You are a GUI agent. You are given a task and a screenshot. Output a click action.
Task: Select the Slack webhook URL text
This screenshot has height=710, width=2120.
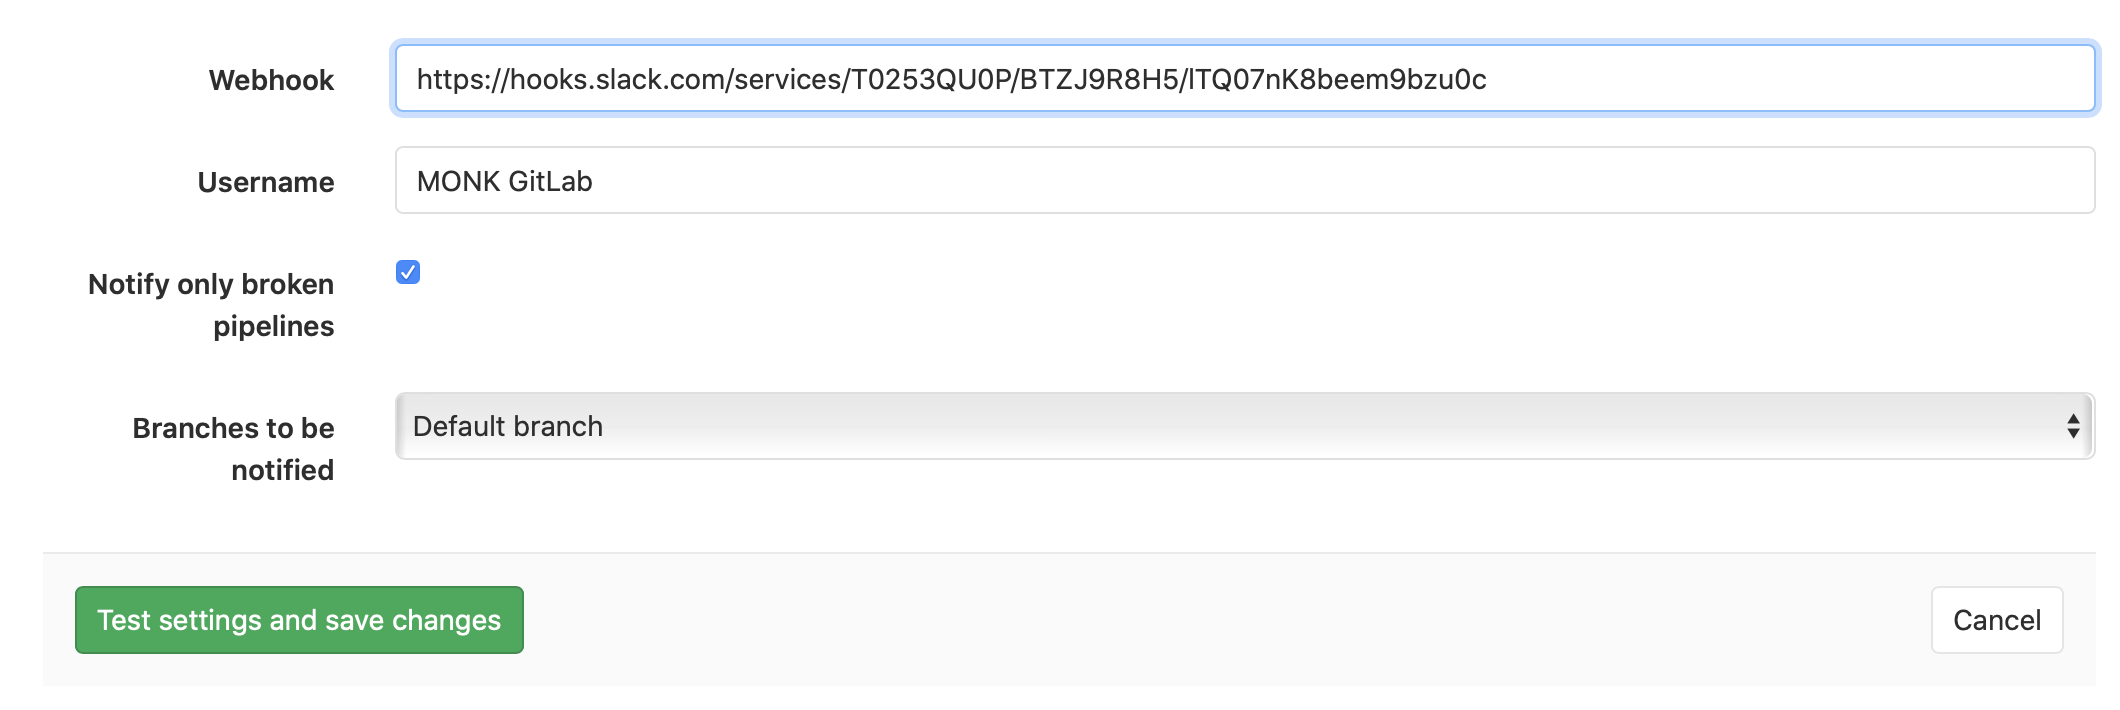click(x=950, y=80)
